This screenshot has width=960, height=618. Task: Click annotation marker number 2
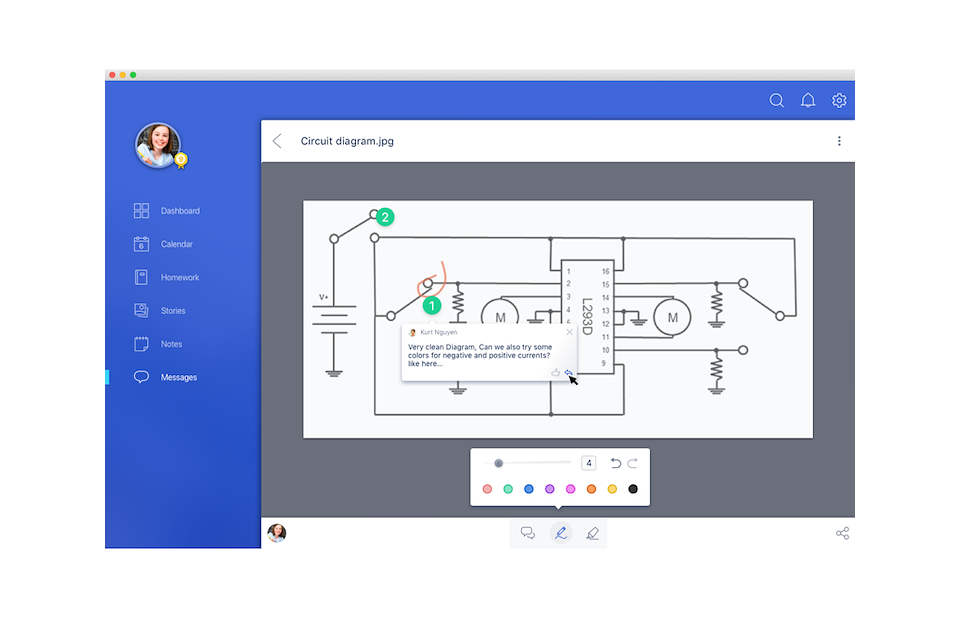pyautogui.click(x=384, y=217)
